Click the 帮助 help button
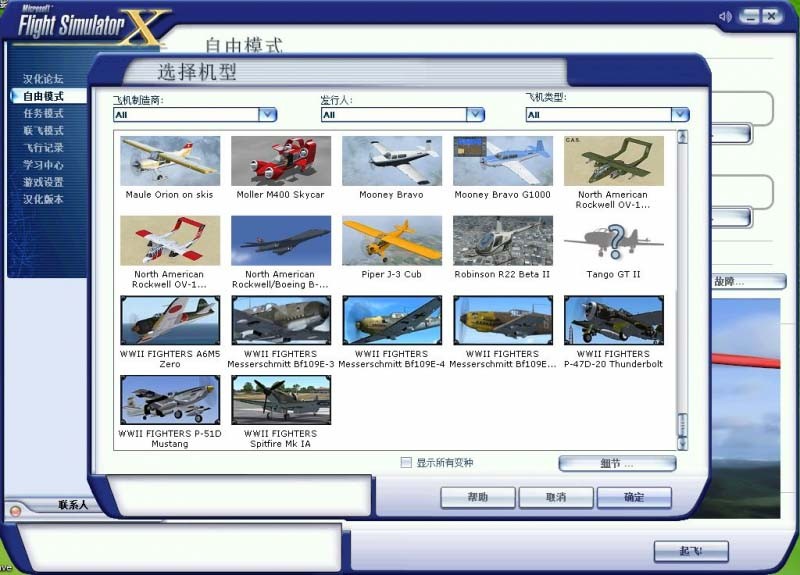 [x=478, y=497]
